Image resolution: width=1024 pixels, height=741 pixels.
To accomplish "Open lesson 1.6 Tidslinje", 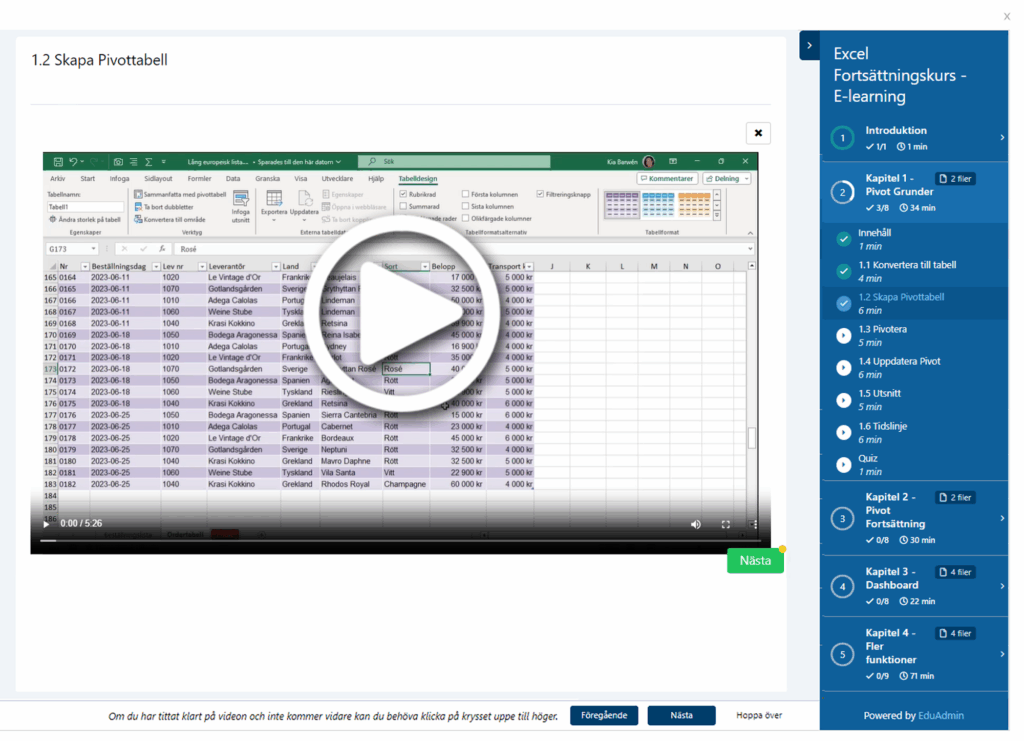I will pos(914,432).
